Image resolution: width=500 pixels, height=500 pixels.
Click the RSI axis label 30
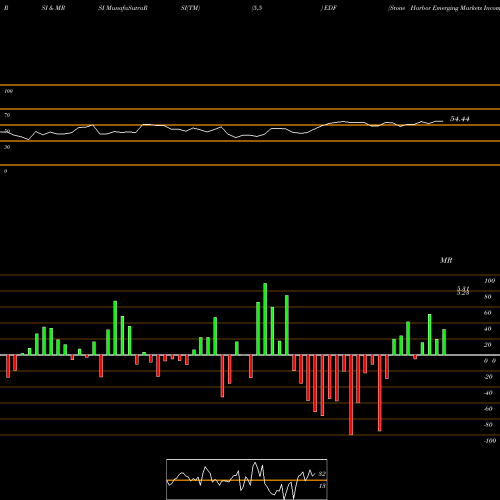pos(7,147)
